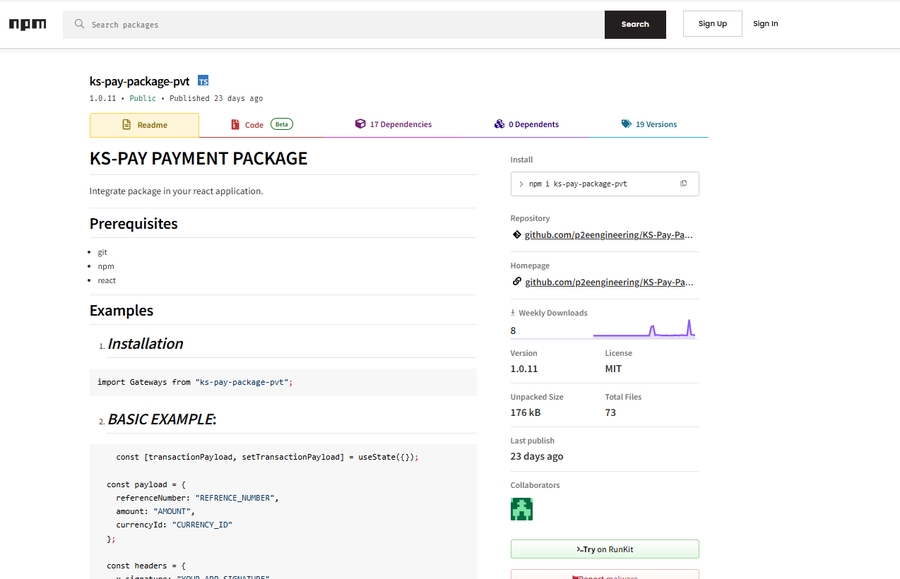The width and height of the screenshot is (900, 579).
Task: Open the GitHub repository link
Action: pos(608,235)
